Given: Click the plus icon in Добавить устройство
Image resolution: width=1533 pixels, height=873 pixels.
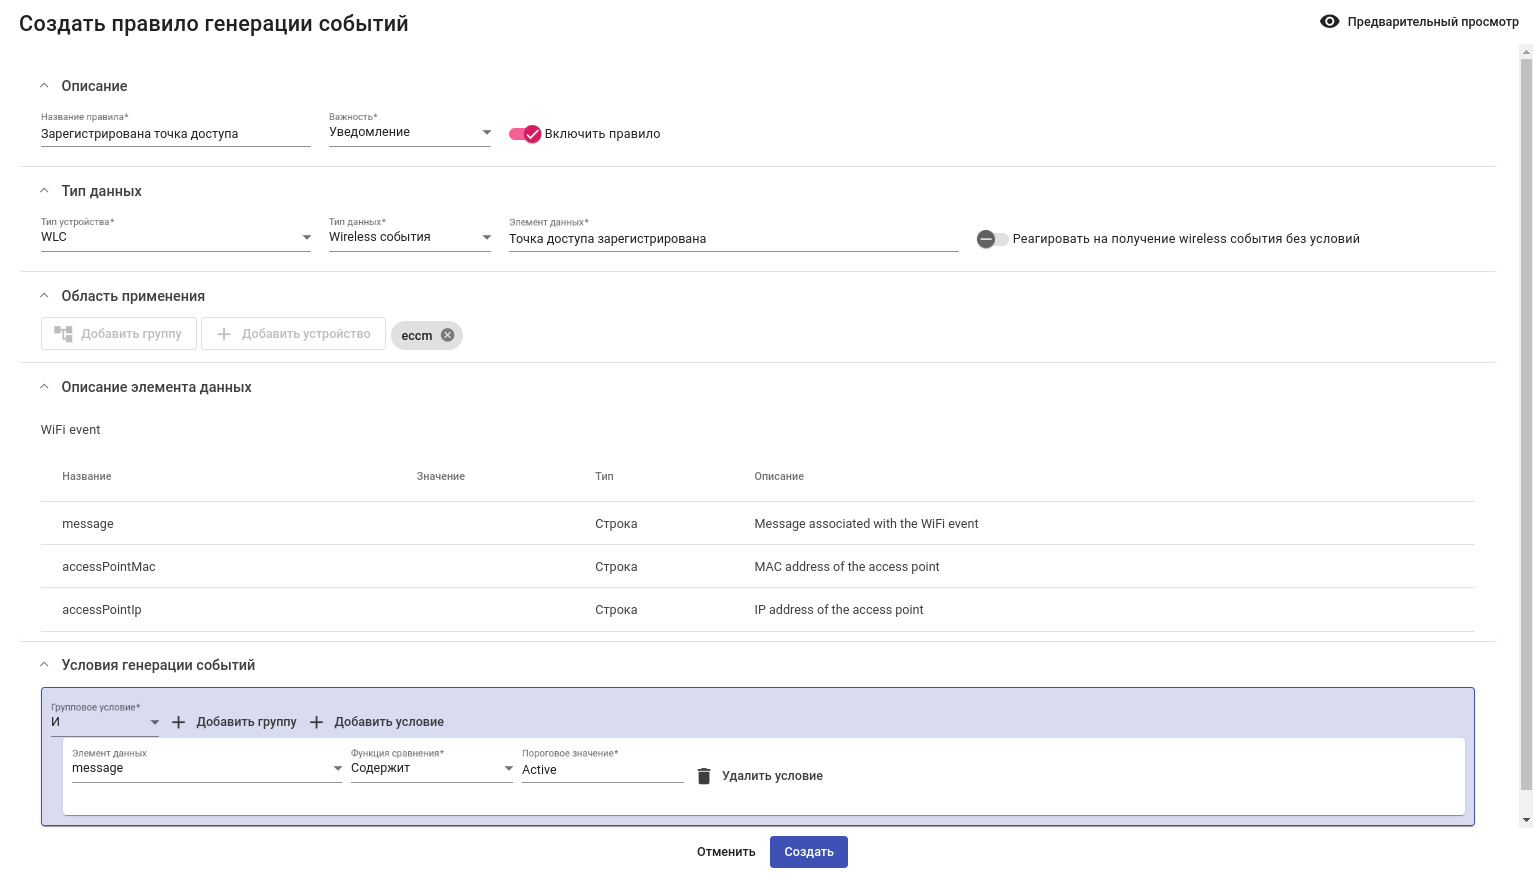Looking at the screenshot, I should click(224, 334).
